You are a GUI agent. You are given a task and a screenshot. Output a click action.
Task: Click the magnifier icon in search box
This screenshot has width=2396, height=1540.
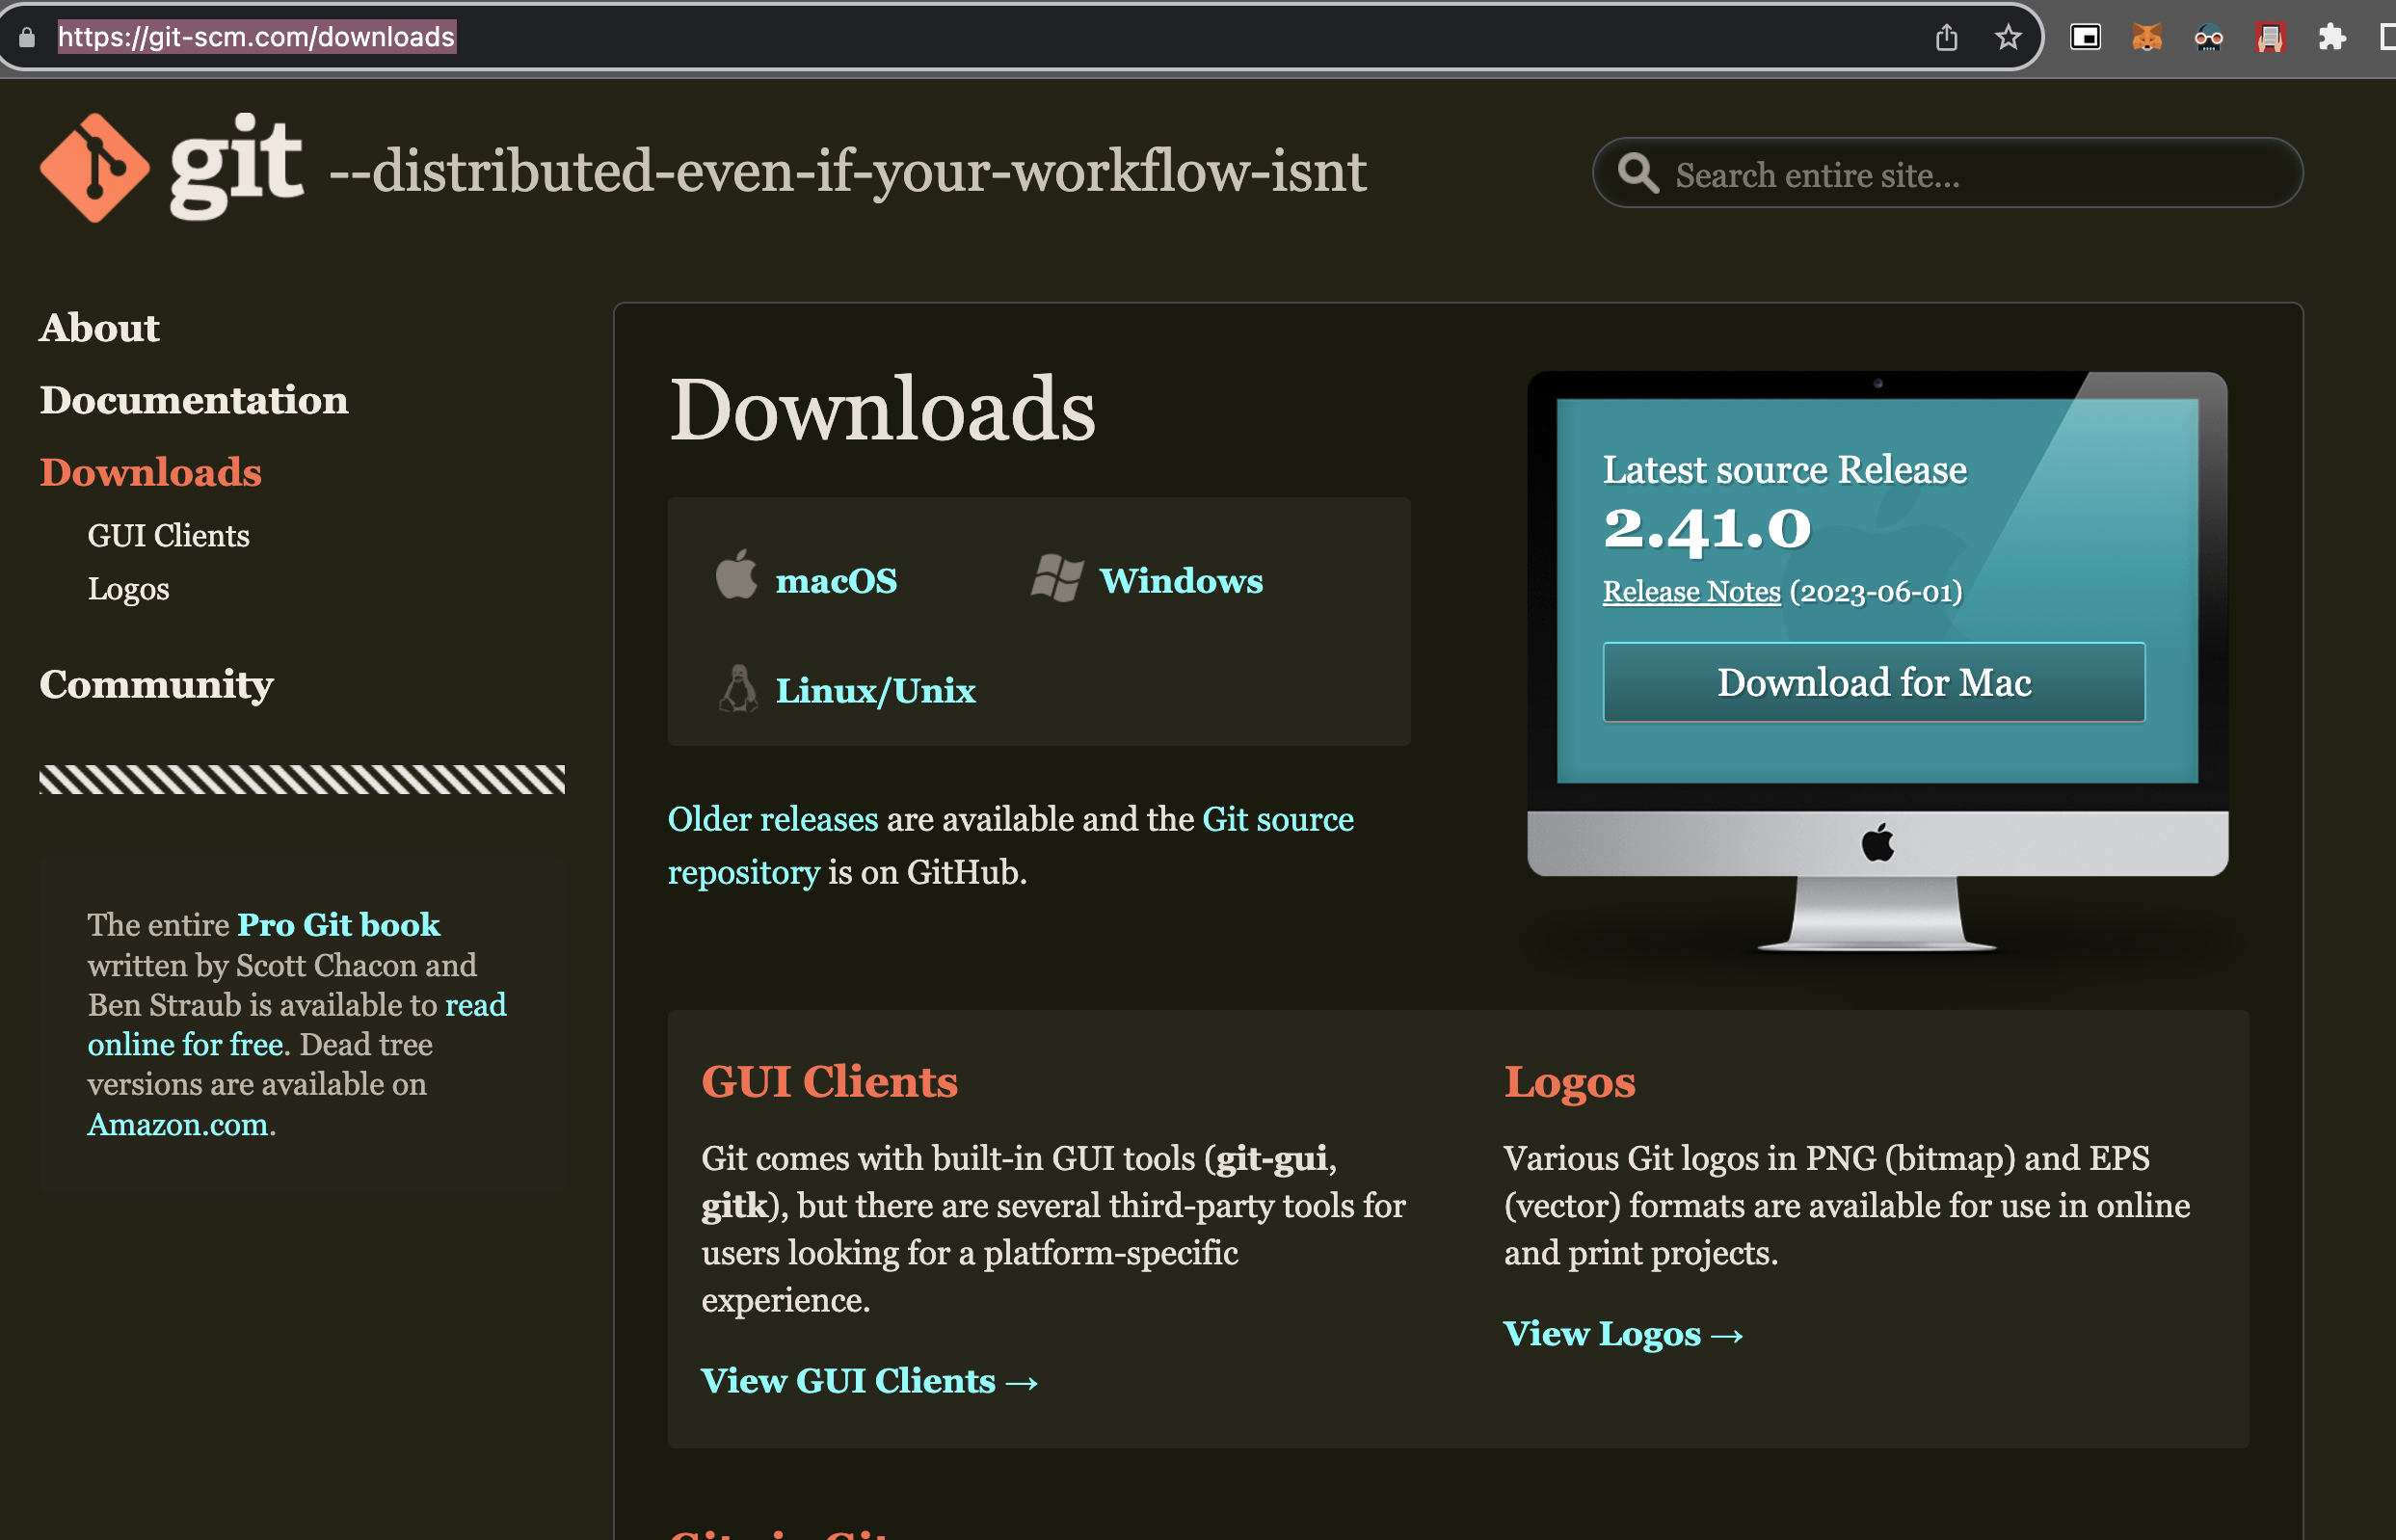point(1638,172)
